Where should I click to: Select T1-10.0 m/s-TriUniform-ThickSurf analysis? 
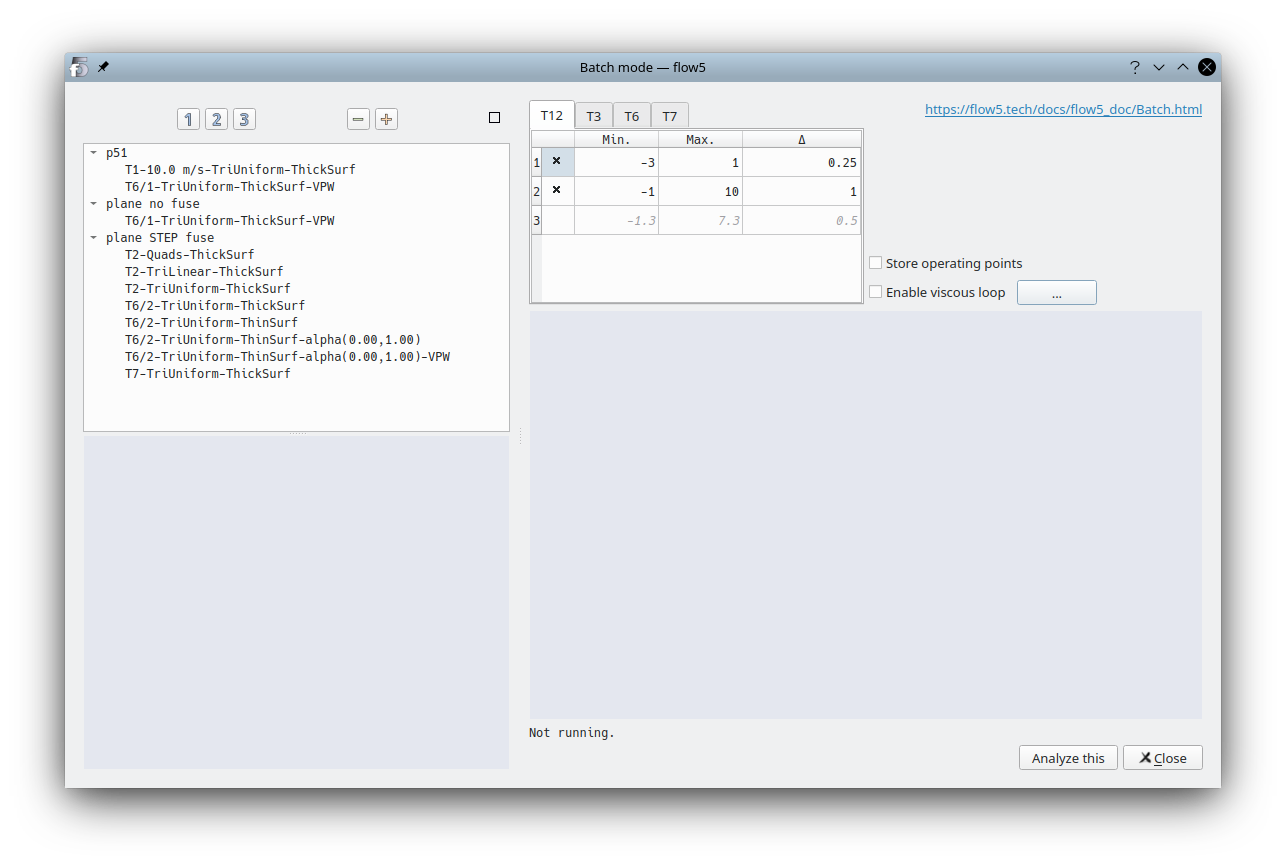click(240, 170)
